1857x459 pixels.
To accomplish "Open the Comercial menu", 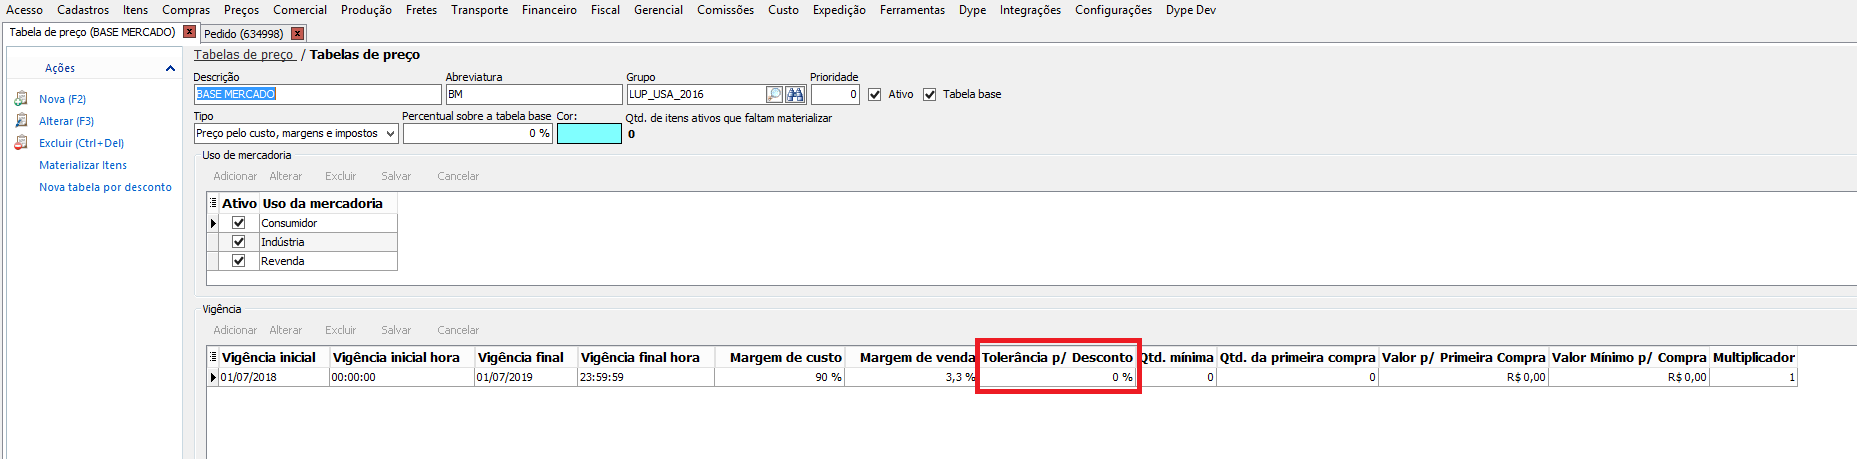I will click(x=300, y=10).
